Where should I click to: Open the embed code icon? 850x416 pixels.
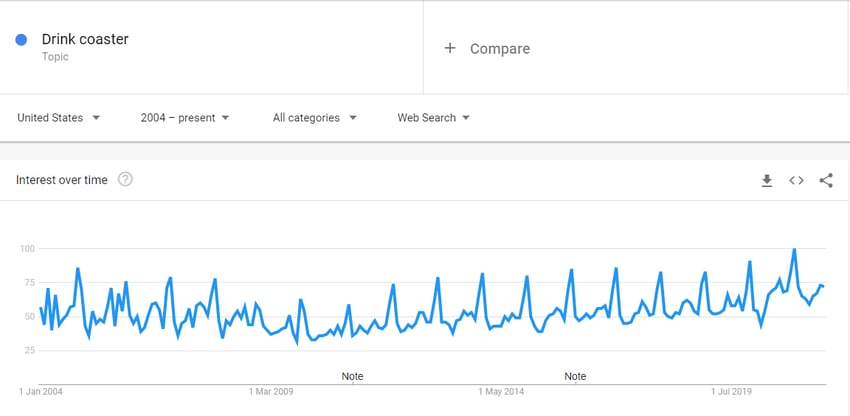[x=796, y=181]
